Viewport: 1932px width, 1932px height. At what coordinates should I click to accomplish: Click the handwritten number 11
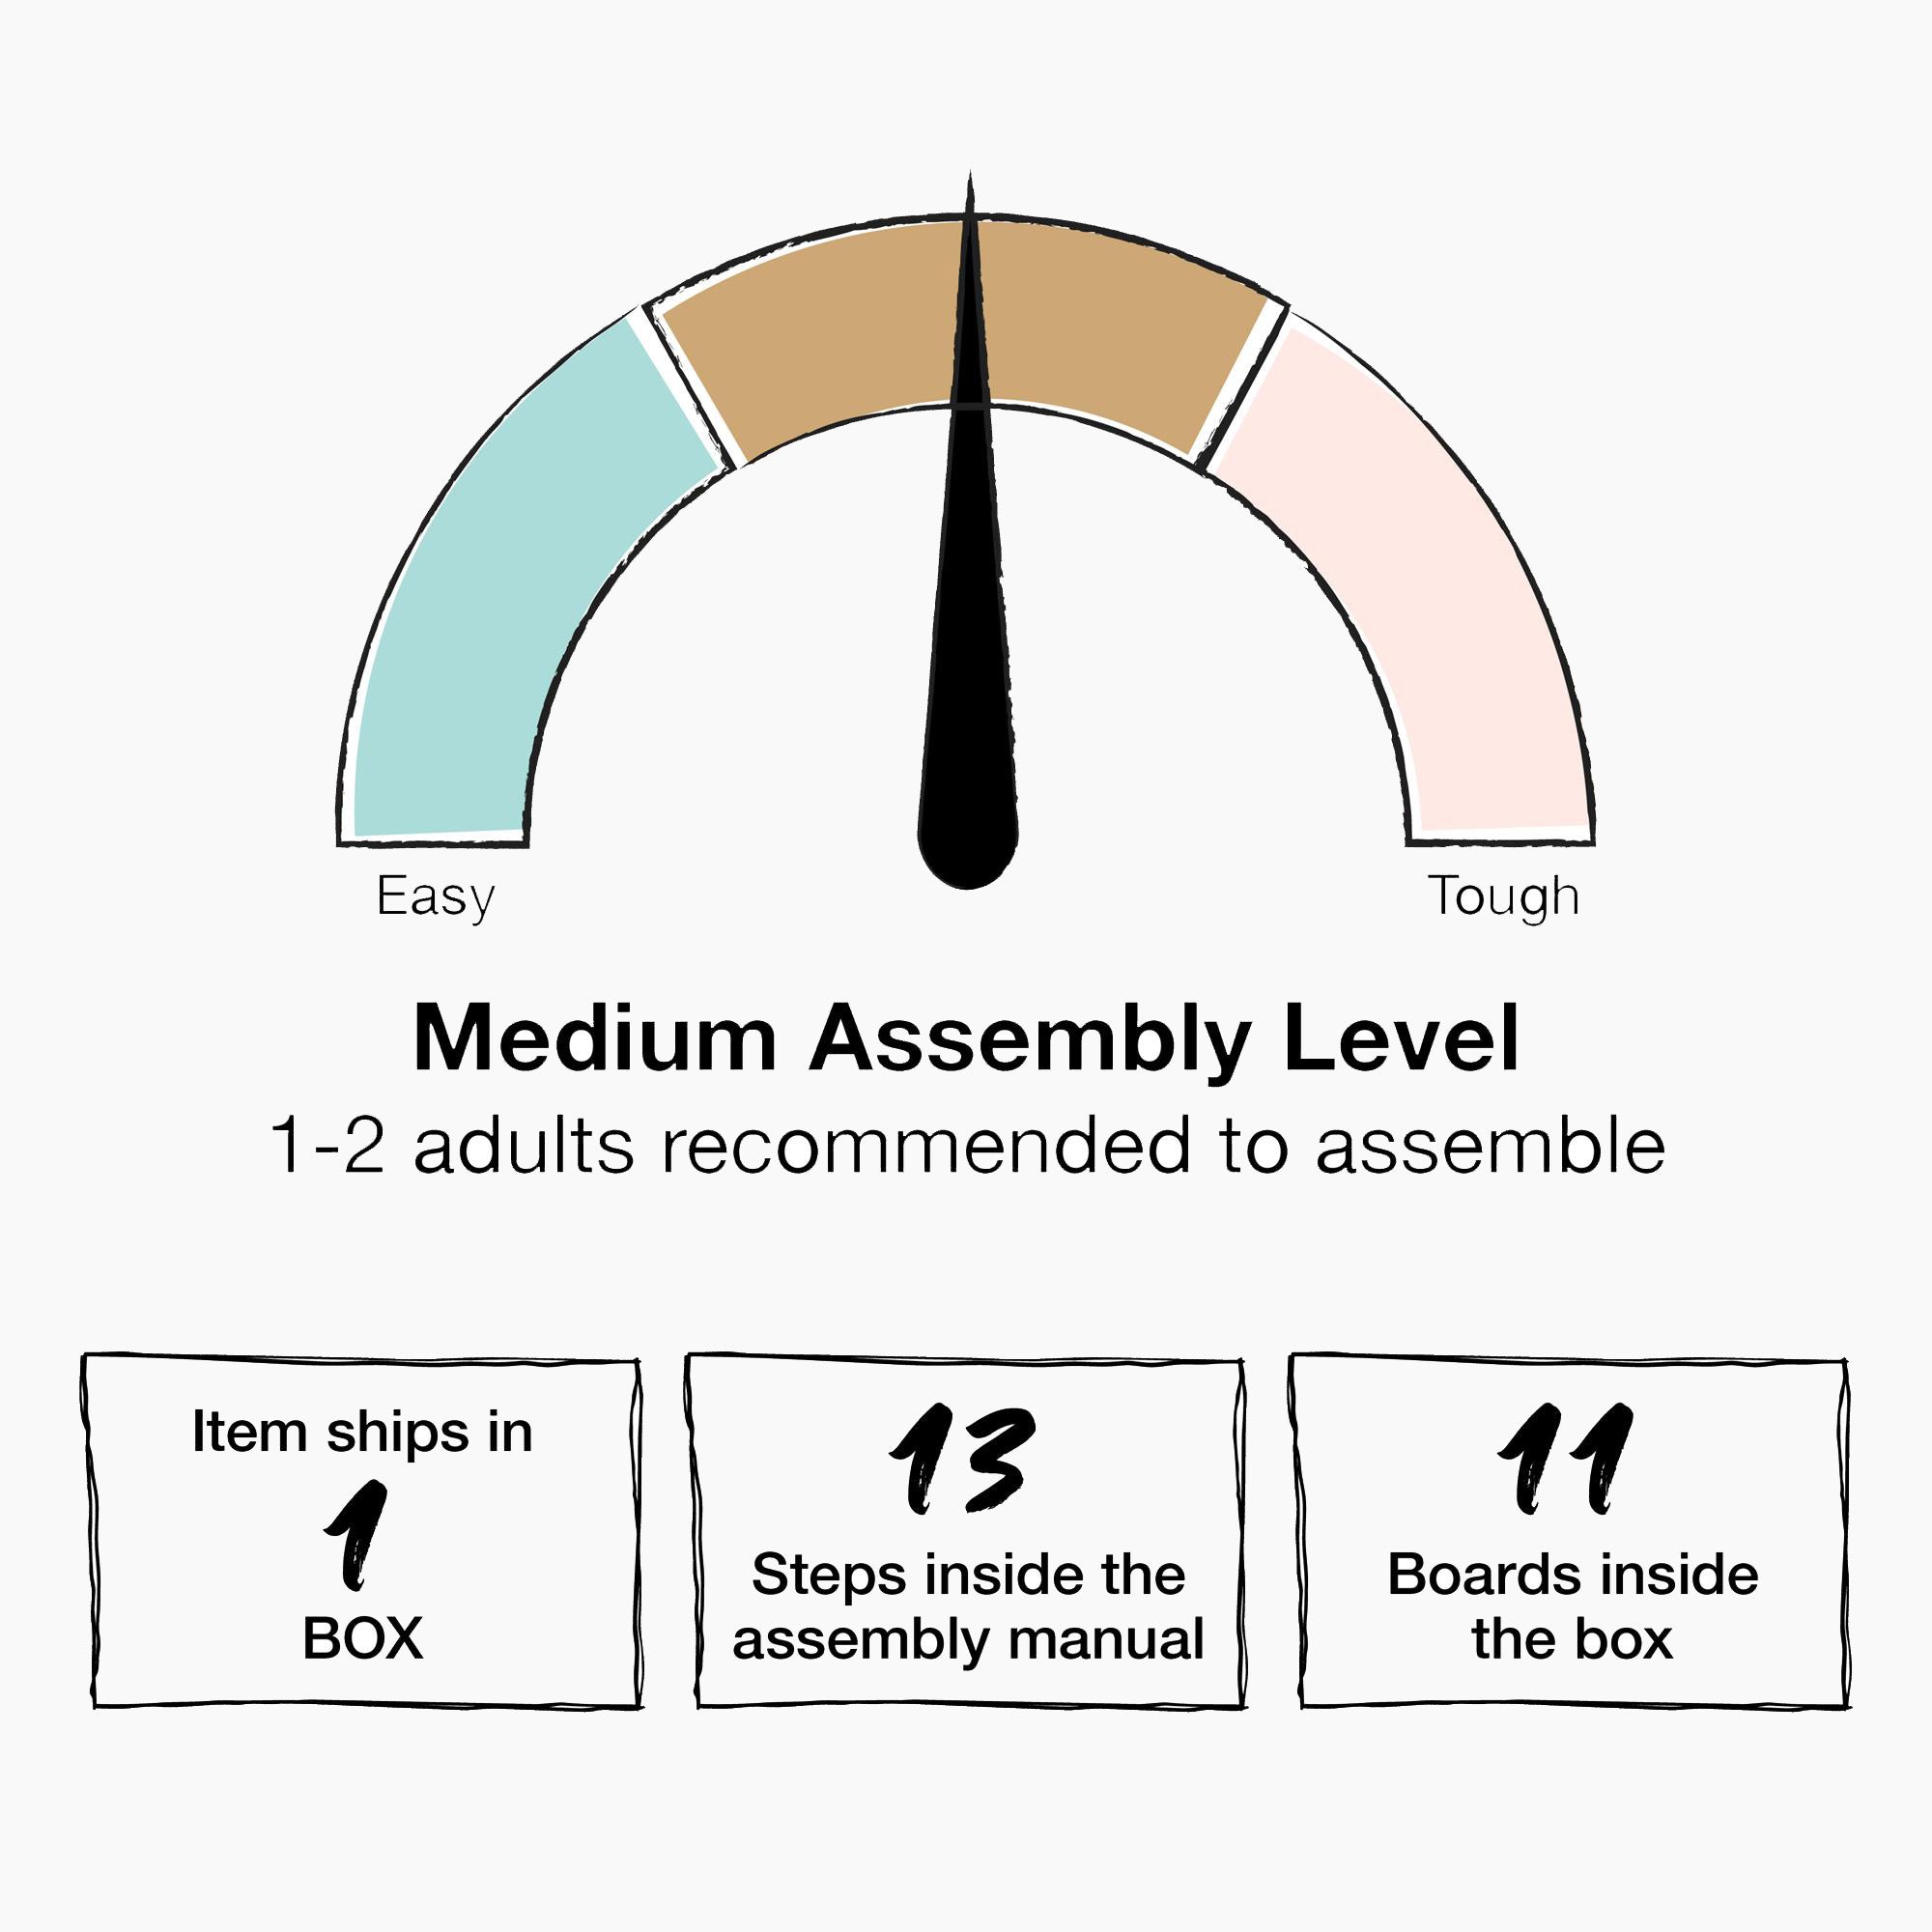click(1565, 1459)
